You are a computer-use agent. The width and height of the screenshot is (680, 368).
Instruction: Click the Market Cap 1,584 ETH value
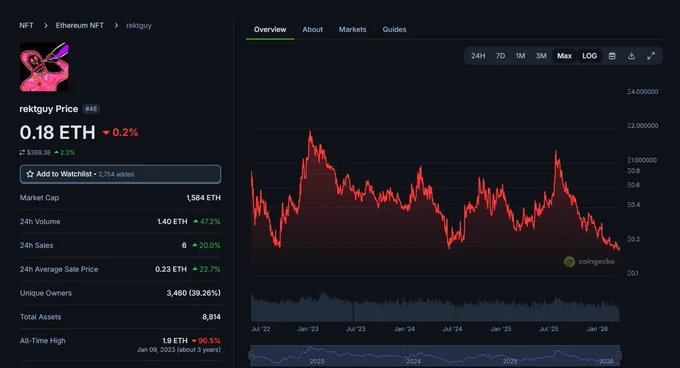click(203, 198)
